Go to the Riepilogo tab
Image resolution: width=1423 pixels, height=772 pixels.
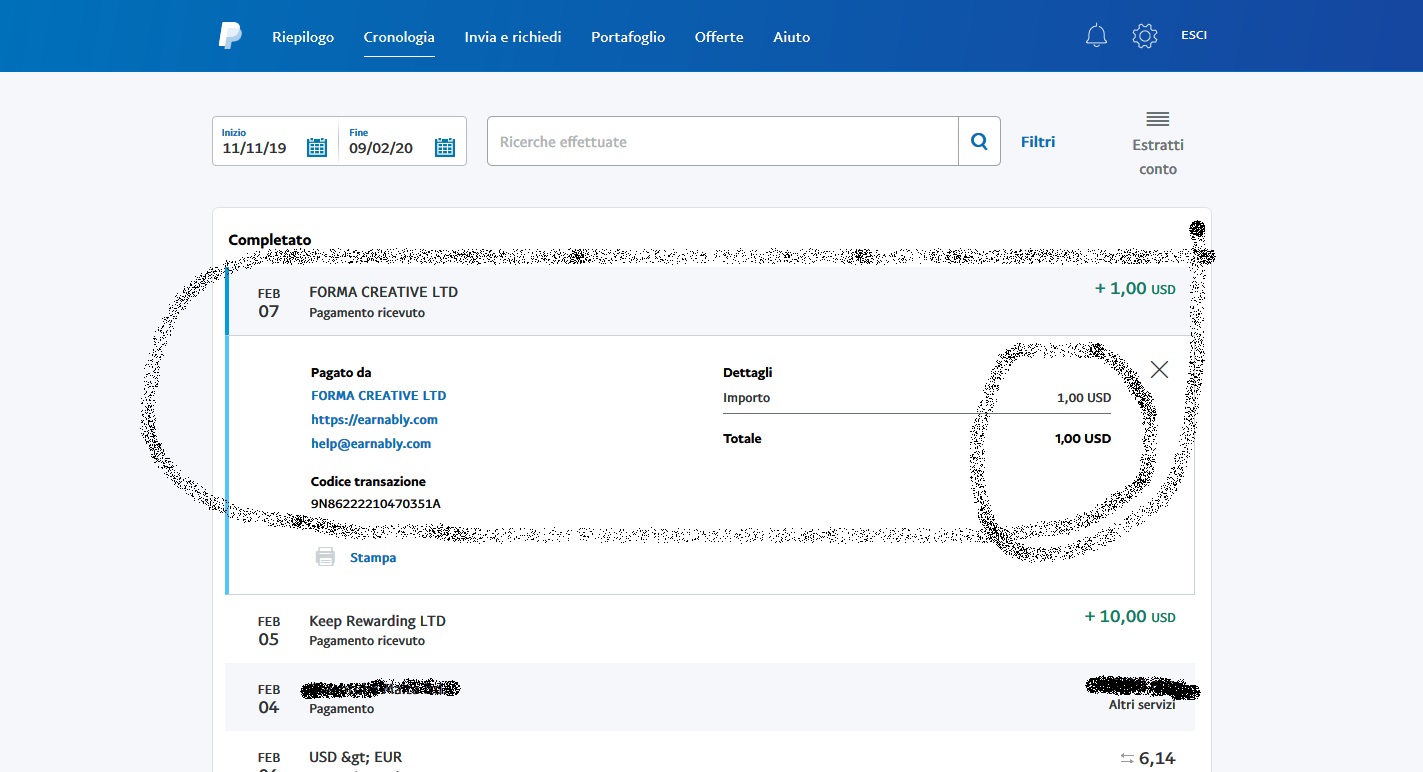pyautogui.click(x=303, y=37)
